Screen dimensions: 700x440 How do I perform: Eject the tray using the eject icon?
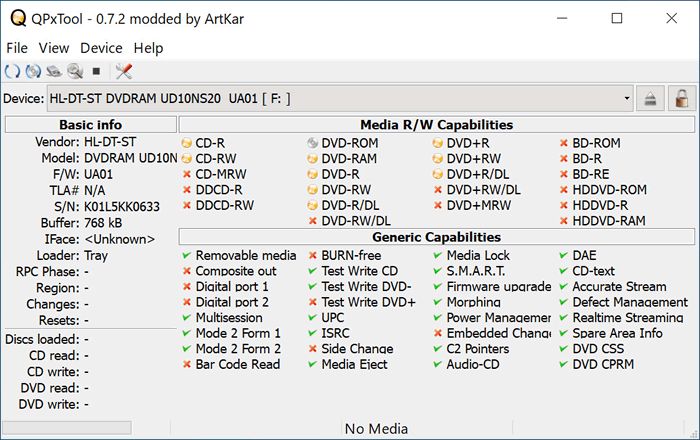(x=650, y=99)
